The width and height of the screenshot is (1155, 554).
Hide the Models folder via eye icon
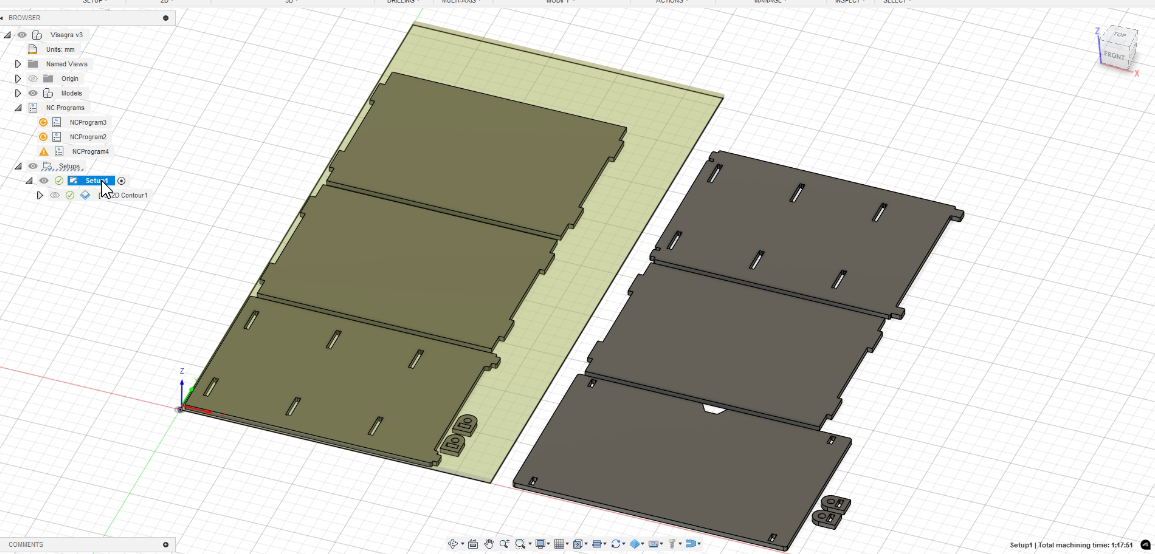click(32, 94)
